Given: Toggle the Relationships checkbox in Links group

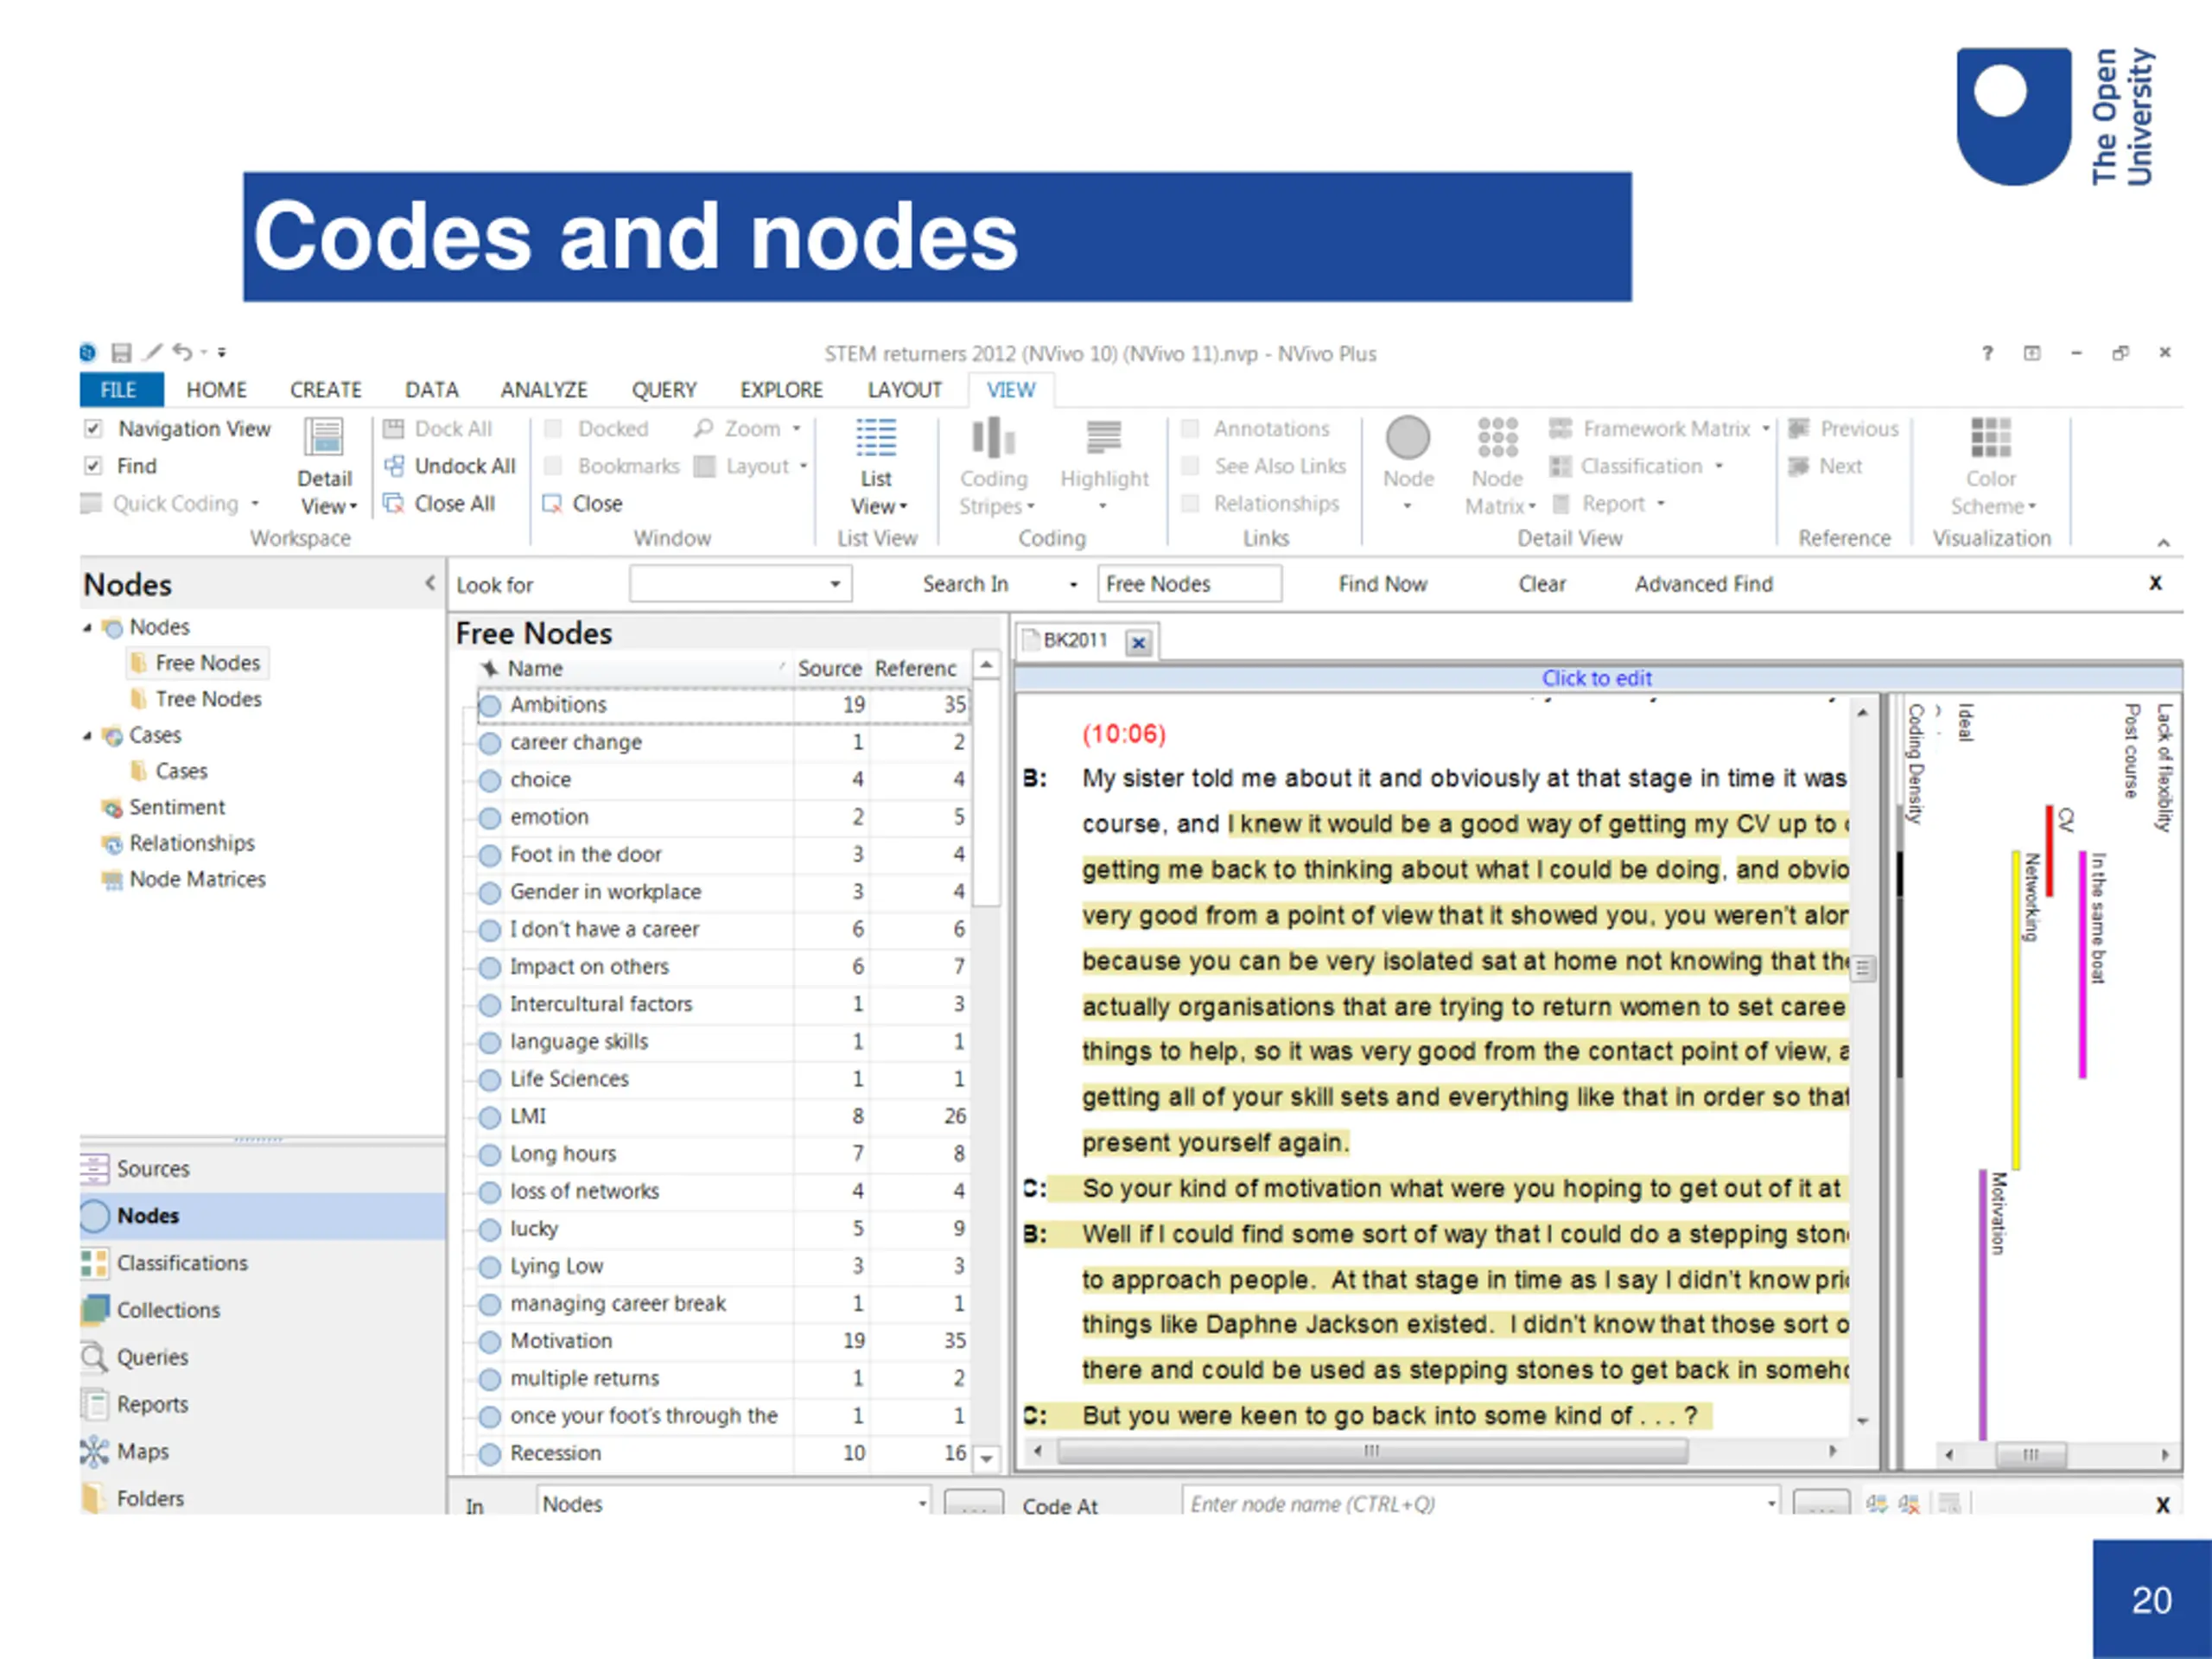Looking at the screenshot, I should click(1190, 503).
